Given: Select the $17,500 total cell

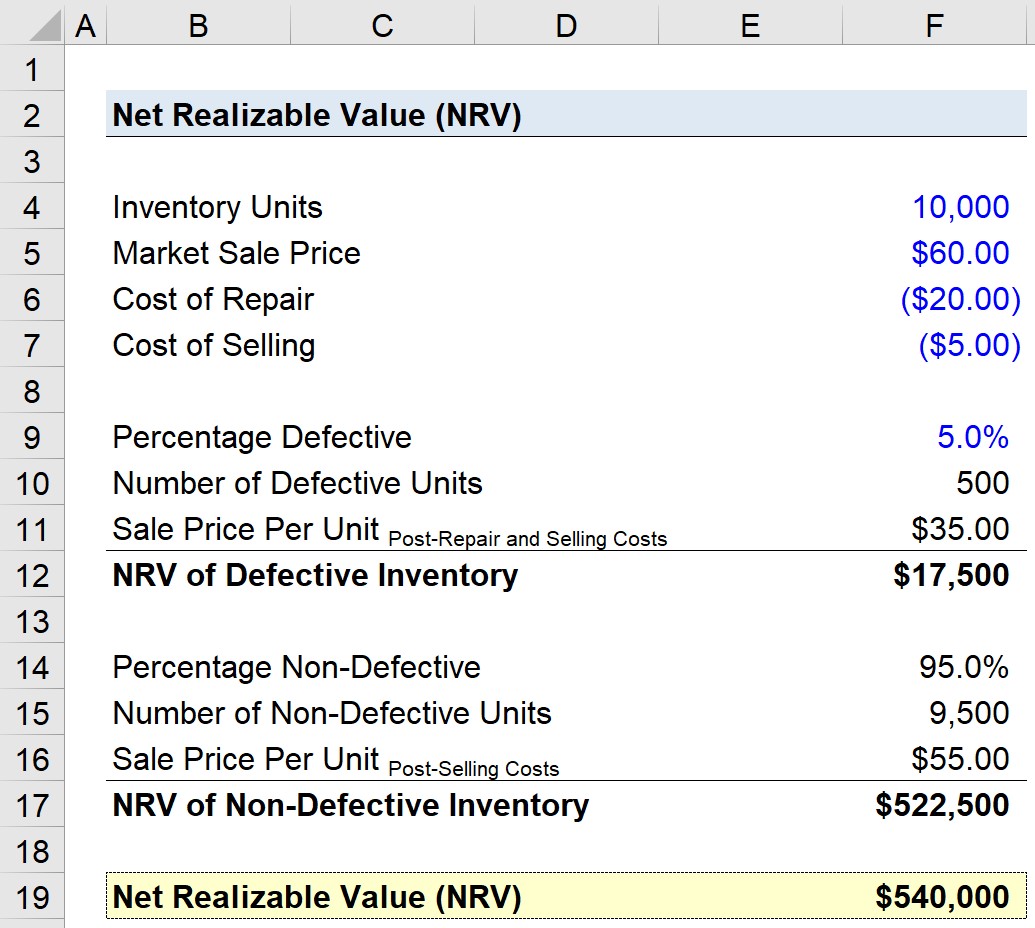Looking at the screenshot, I should (x=951, y=575).
